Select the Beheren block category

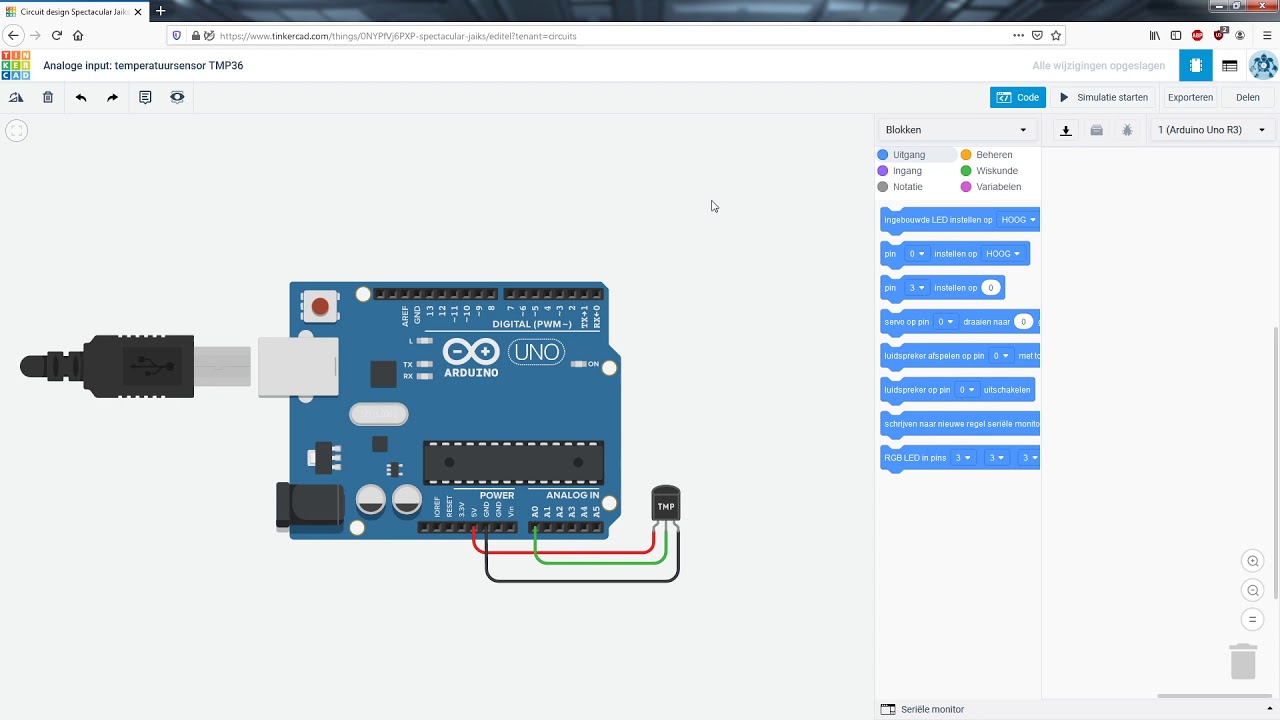click(986, 155)
